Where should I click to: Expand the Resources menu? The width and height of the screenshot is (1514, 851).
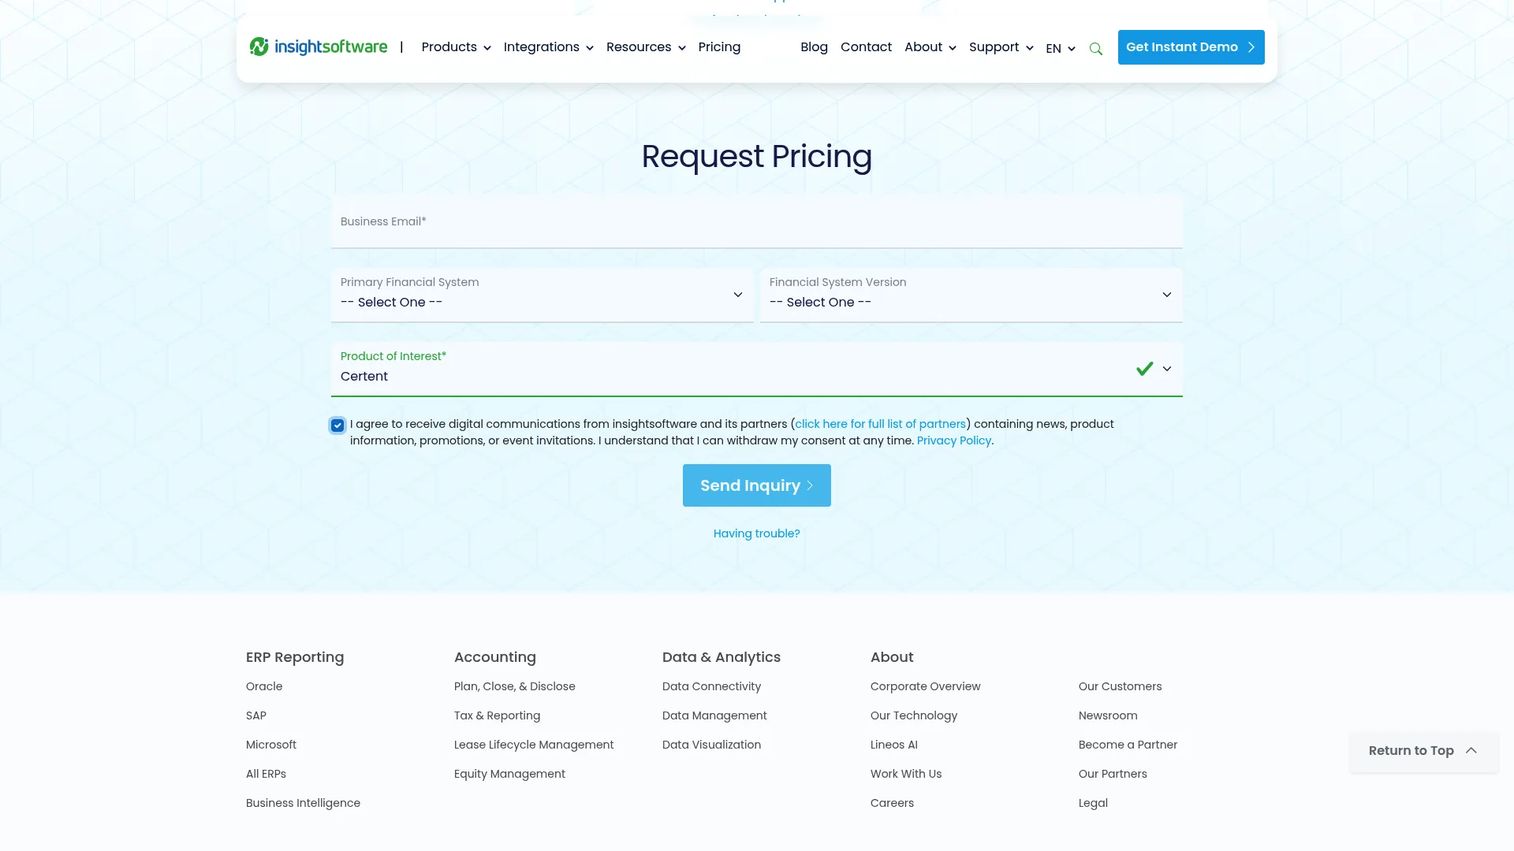click(646, 47)
